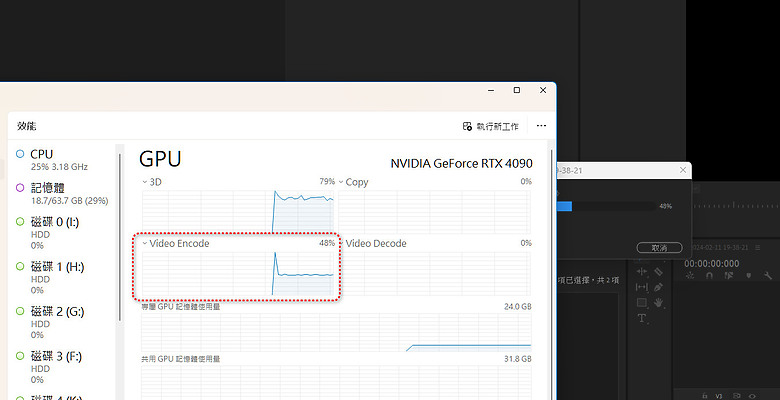Toggle timeline snapping magnet icon

709,276
